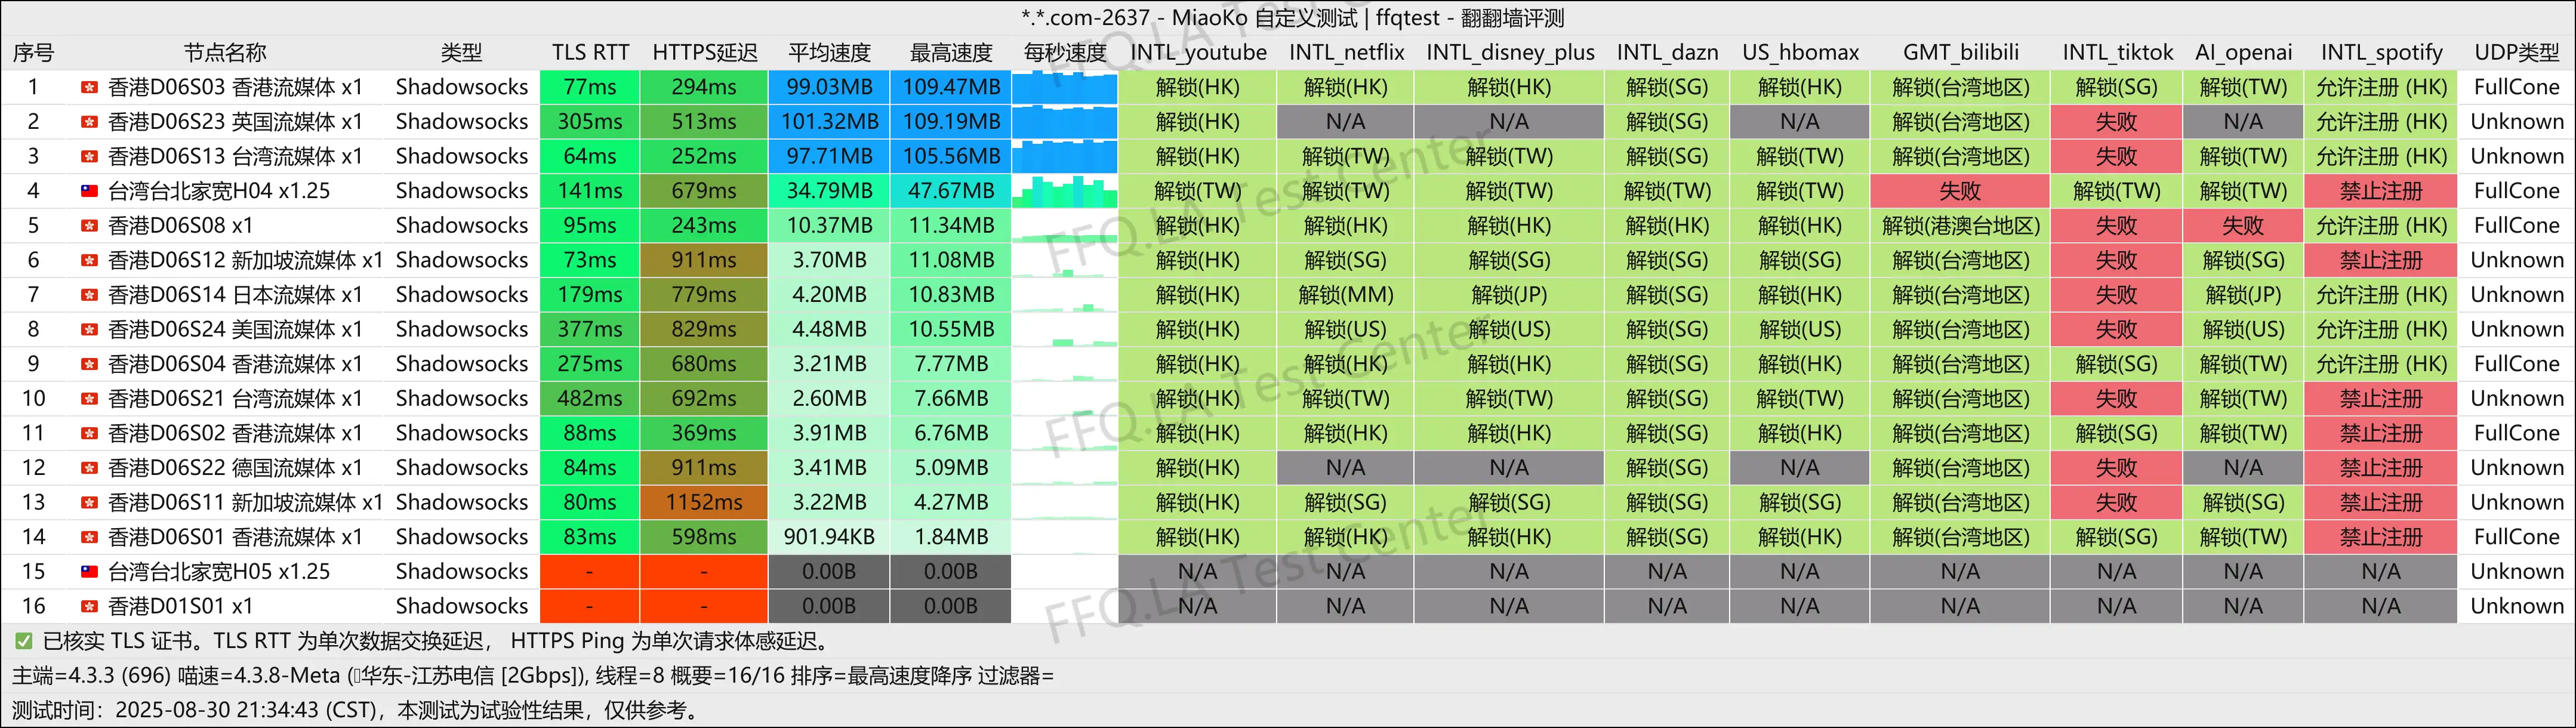The width and height of the screenshot is (2576, 728).
Task: Click the INTL_dazn column header
Action: 1667,53
